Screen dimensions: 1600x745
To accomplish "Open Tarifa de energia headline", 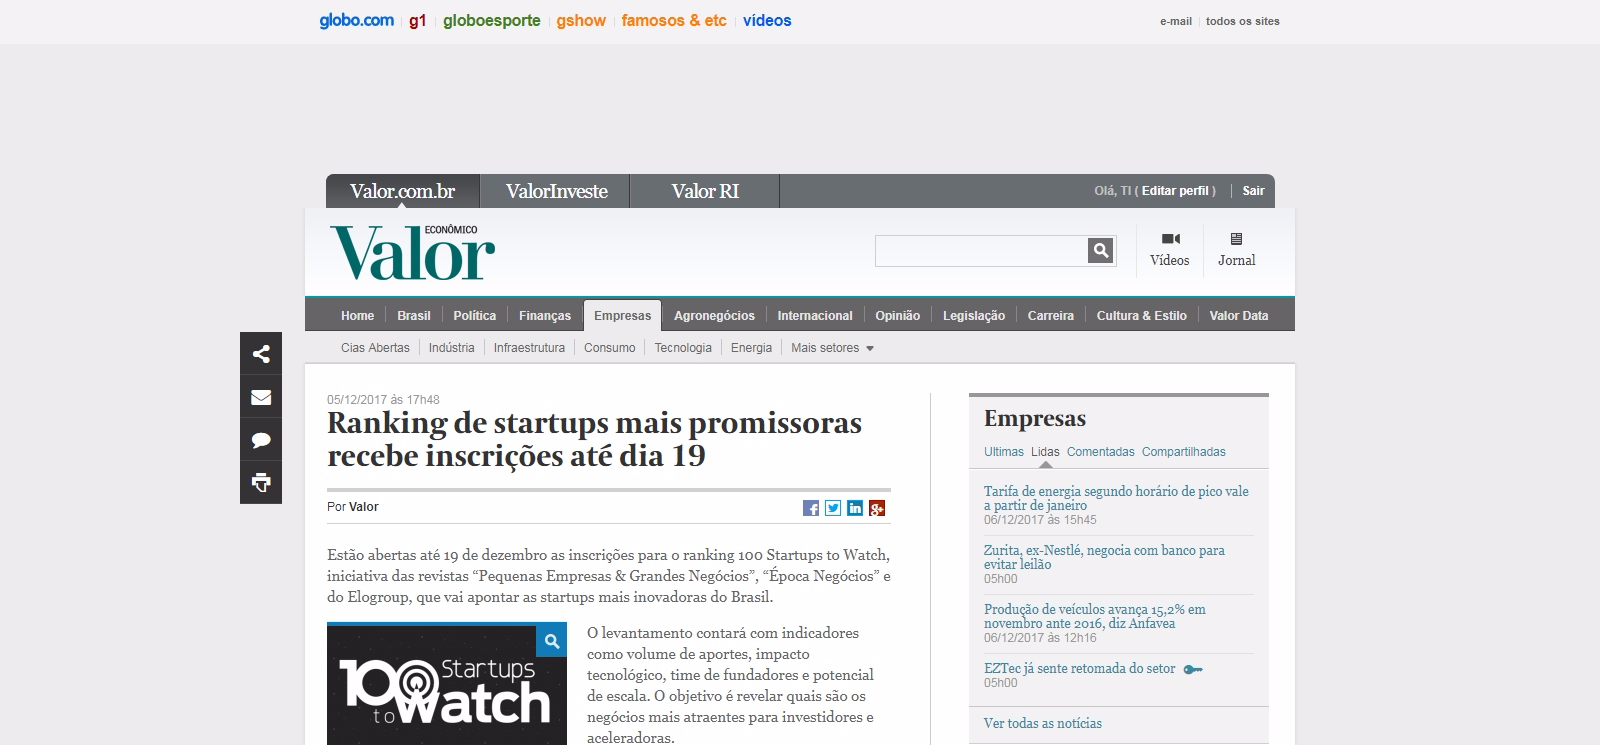I will pyautogui.click(x=1116, y=498).
